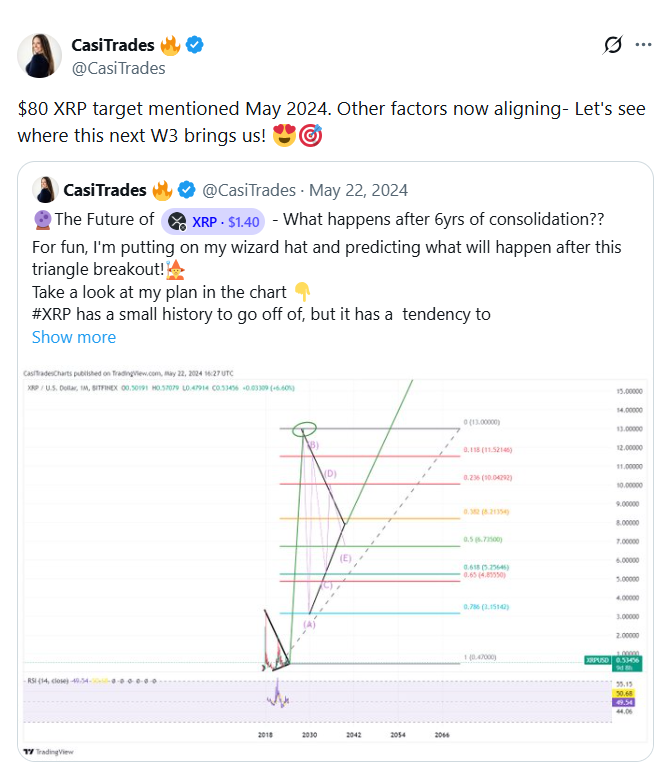The height and width of the screenshot is (773, 667).
Task: Open top @CasiTrades handle link
Action: point(118,68)
